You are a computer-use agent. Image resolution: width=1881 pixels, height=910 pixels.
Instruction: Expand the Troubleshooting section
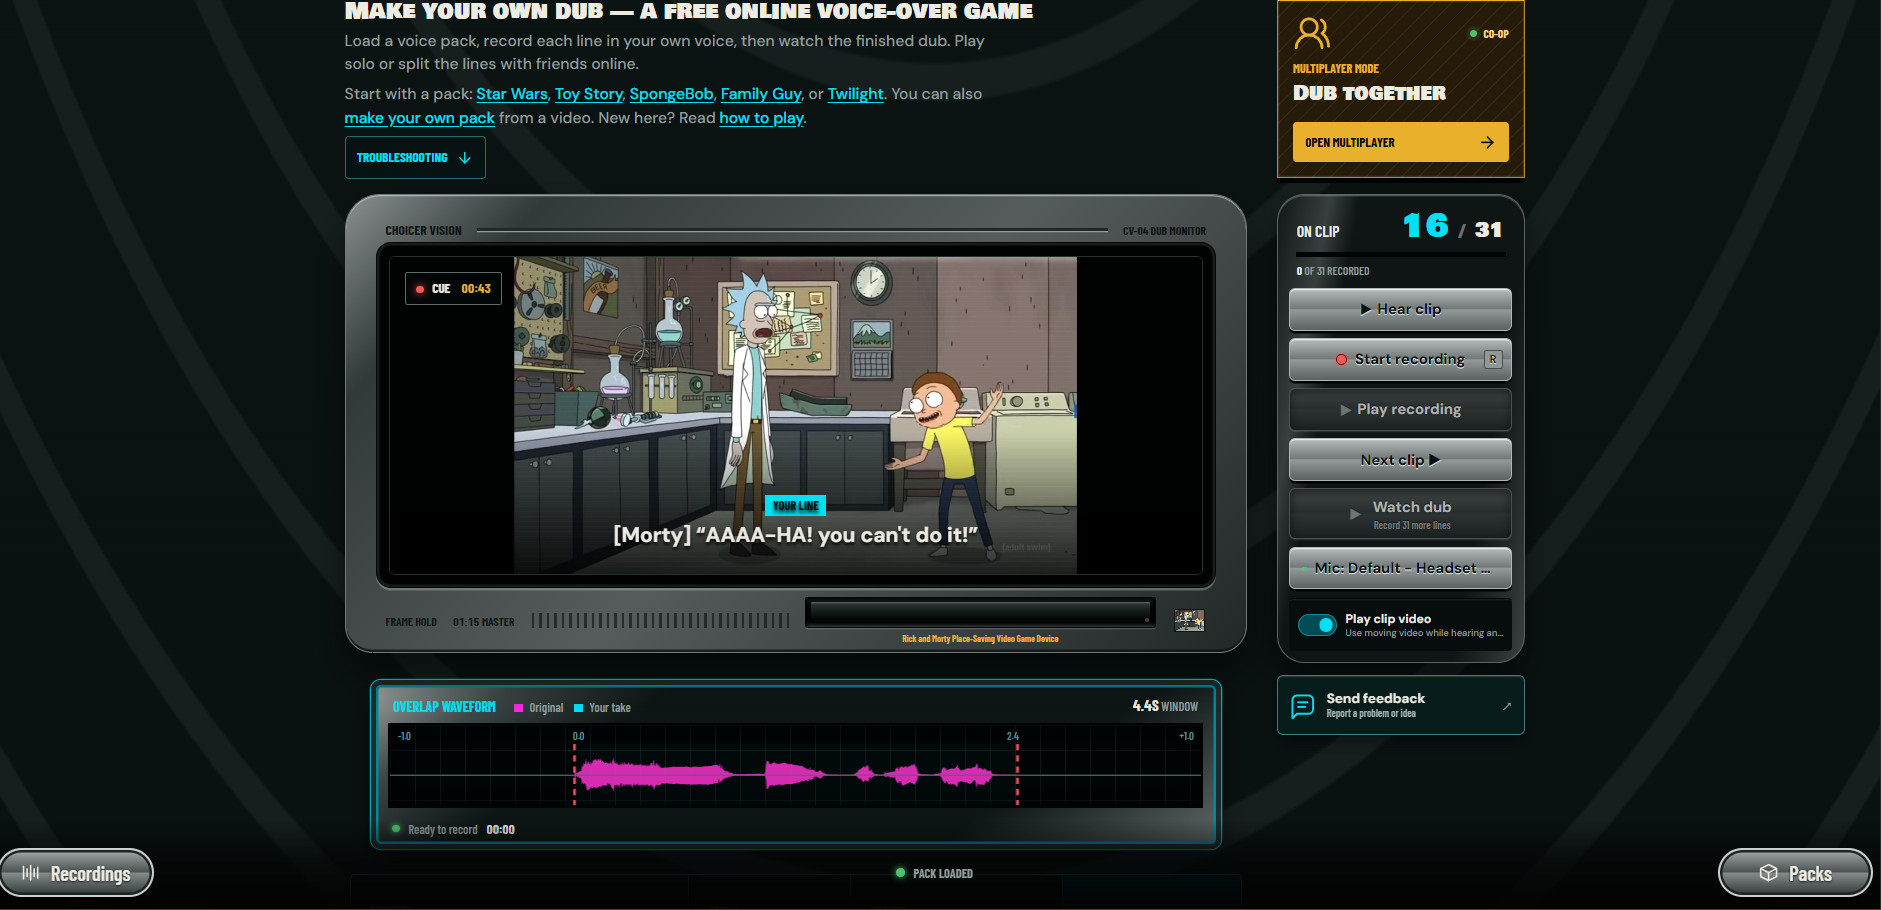415,158
